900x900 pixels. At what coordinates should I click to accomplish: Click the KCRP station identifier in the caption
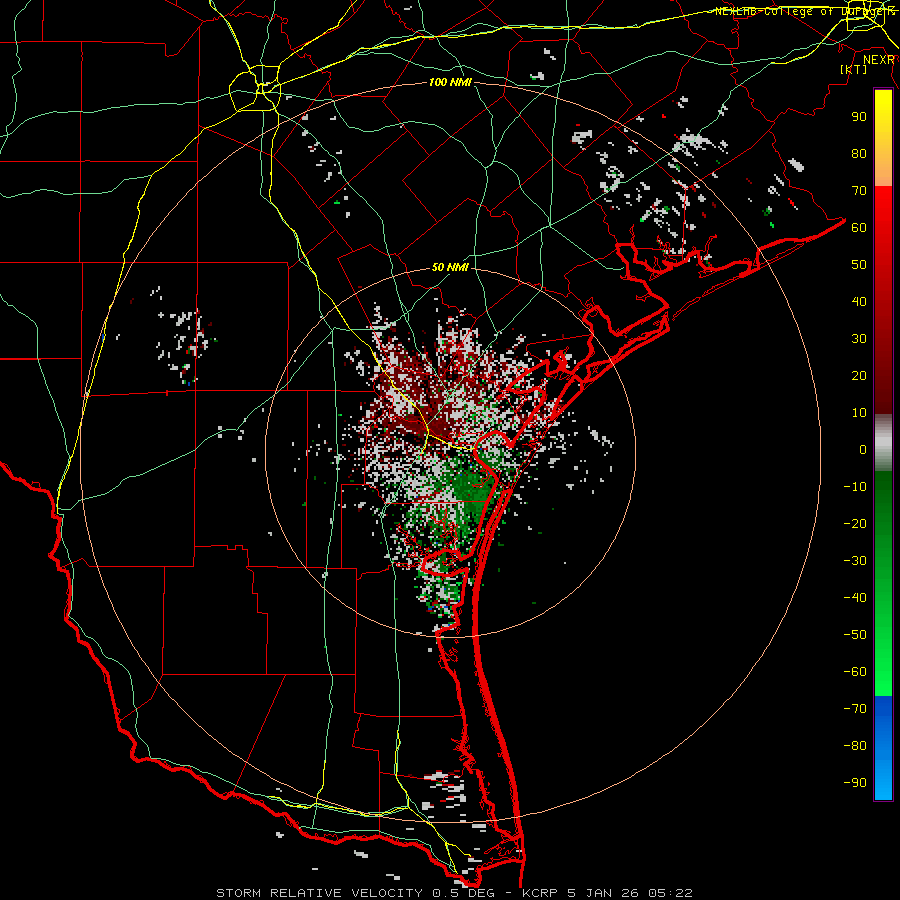click(x=540, y=893)
